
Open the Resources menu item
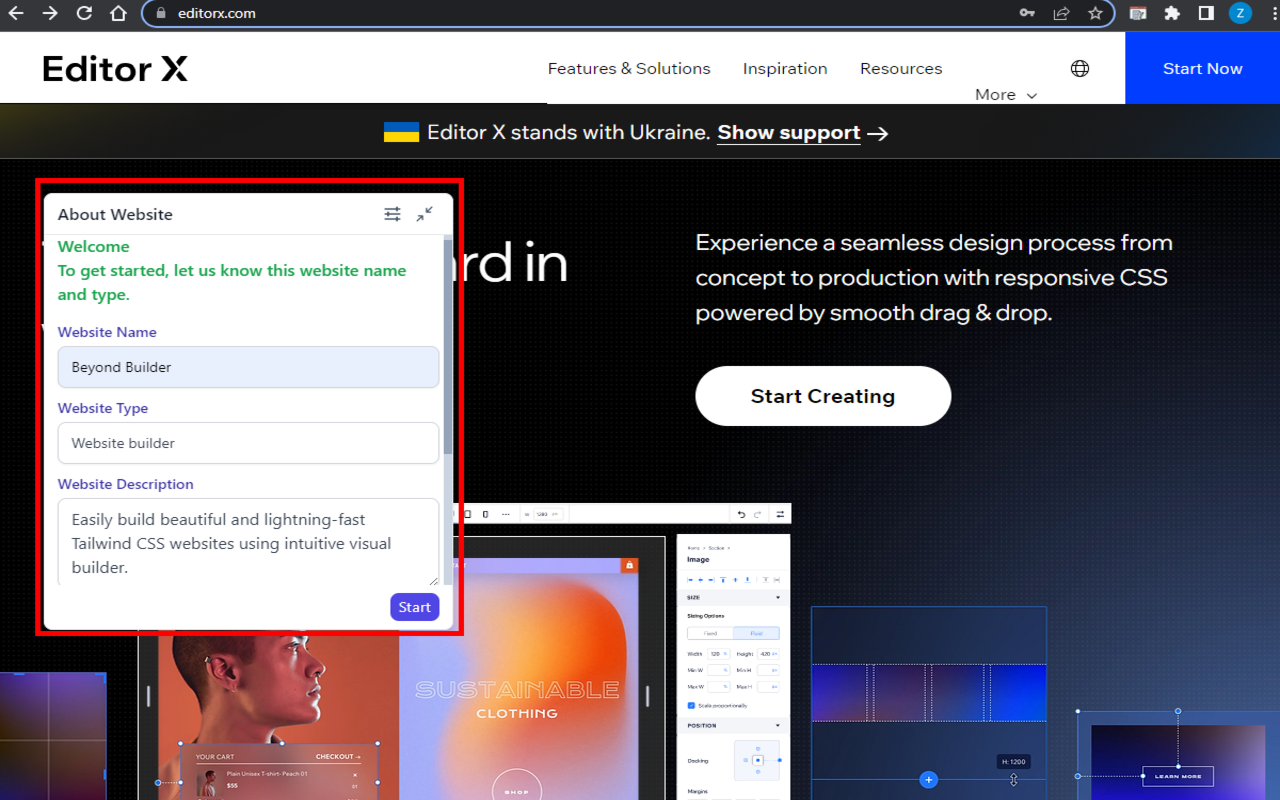901,68
